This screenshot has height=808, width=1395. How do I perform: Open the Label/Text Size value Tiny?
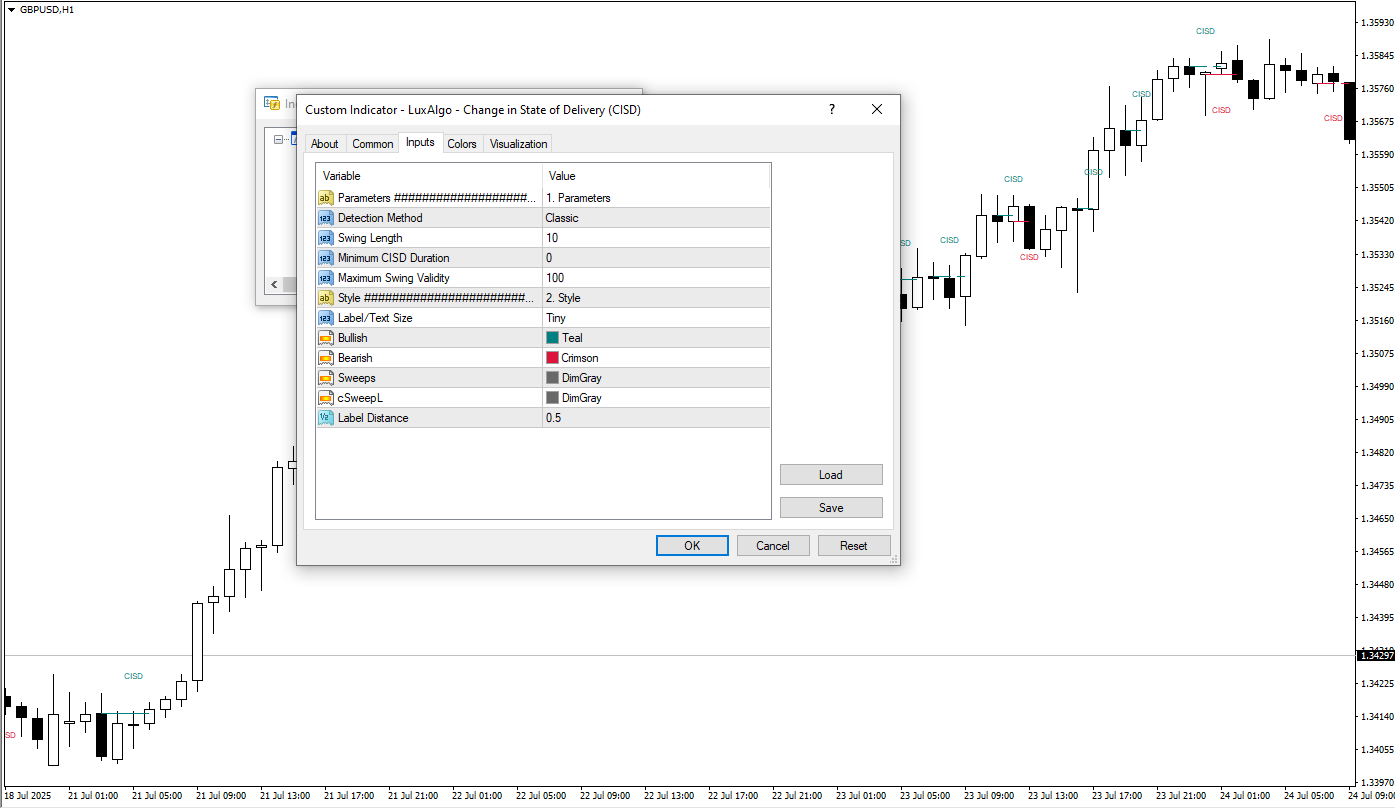click(656, 318)
